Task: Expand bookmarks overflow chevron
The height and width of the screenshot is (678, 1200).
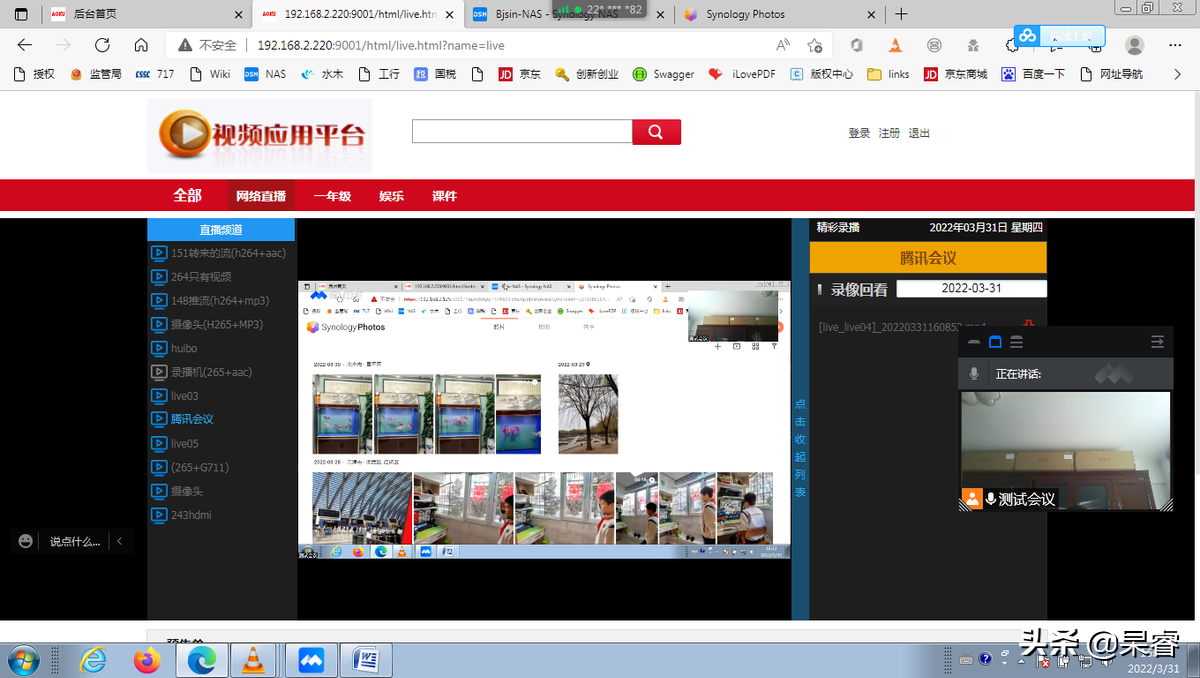Action: point(1177,74)
